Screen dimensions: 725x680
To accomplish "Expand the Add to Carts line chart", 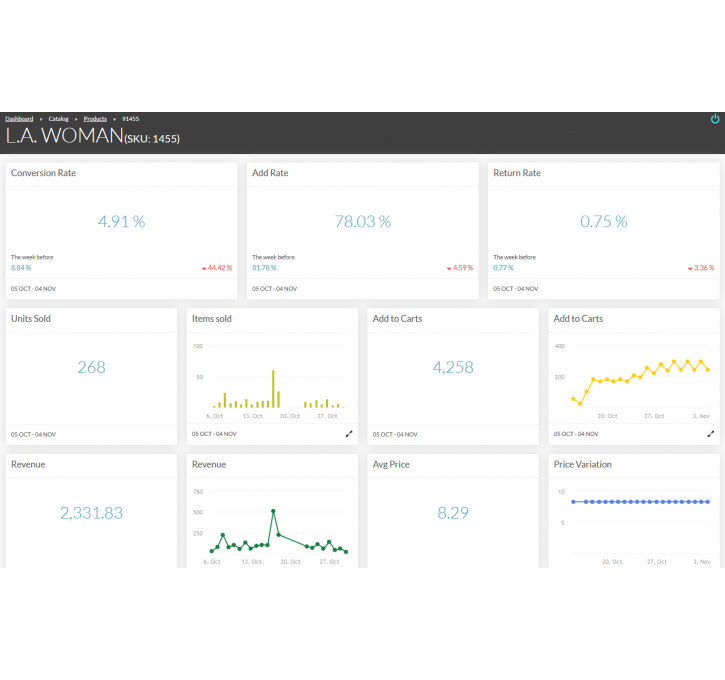I will (711, 434).
